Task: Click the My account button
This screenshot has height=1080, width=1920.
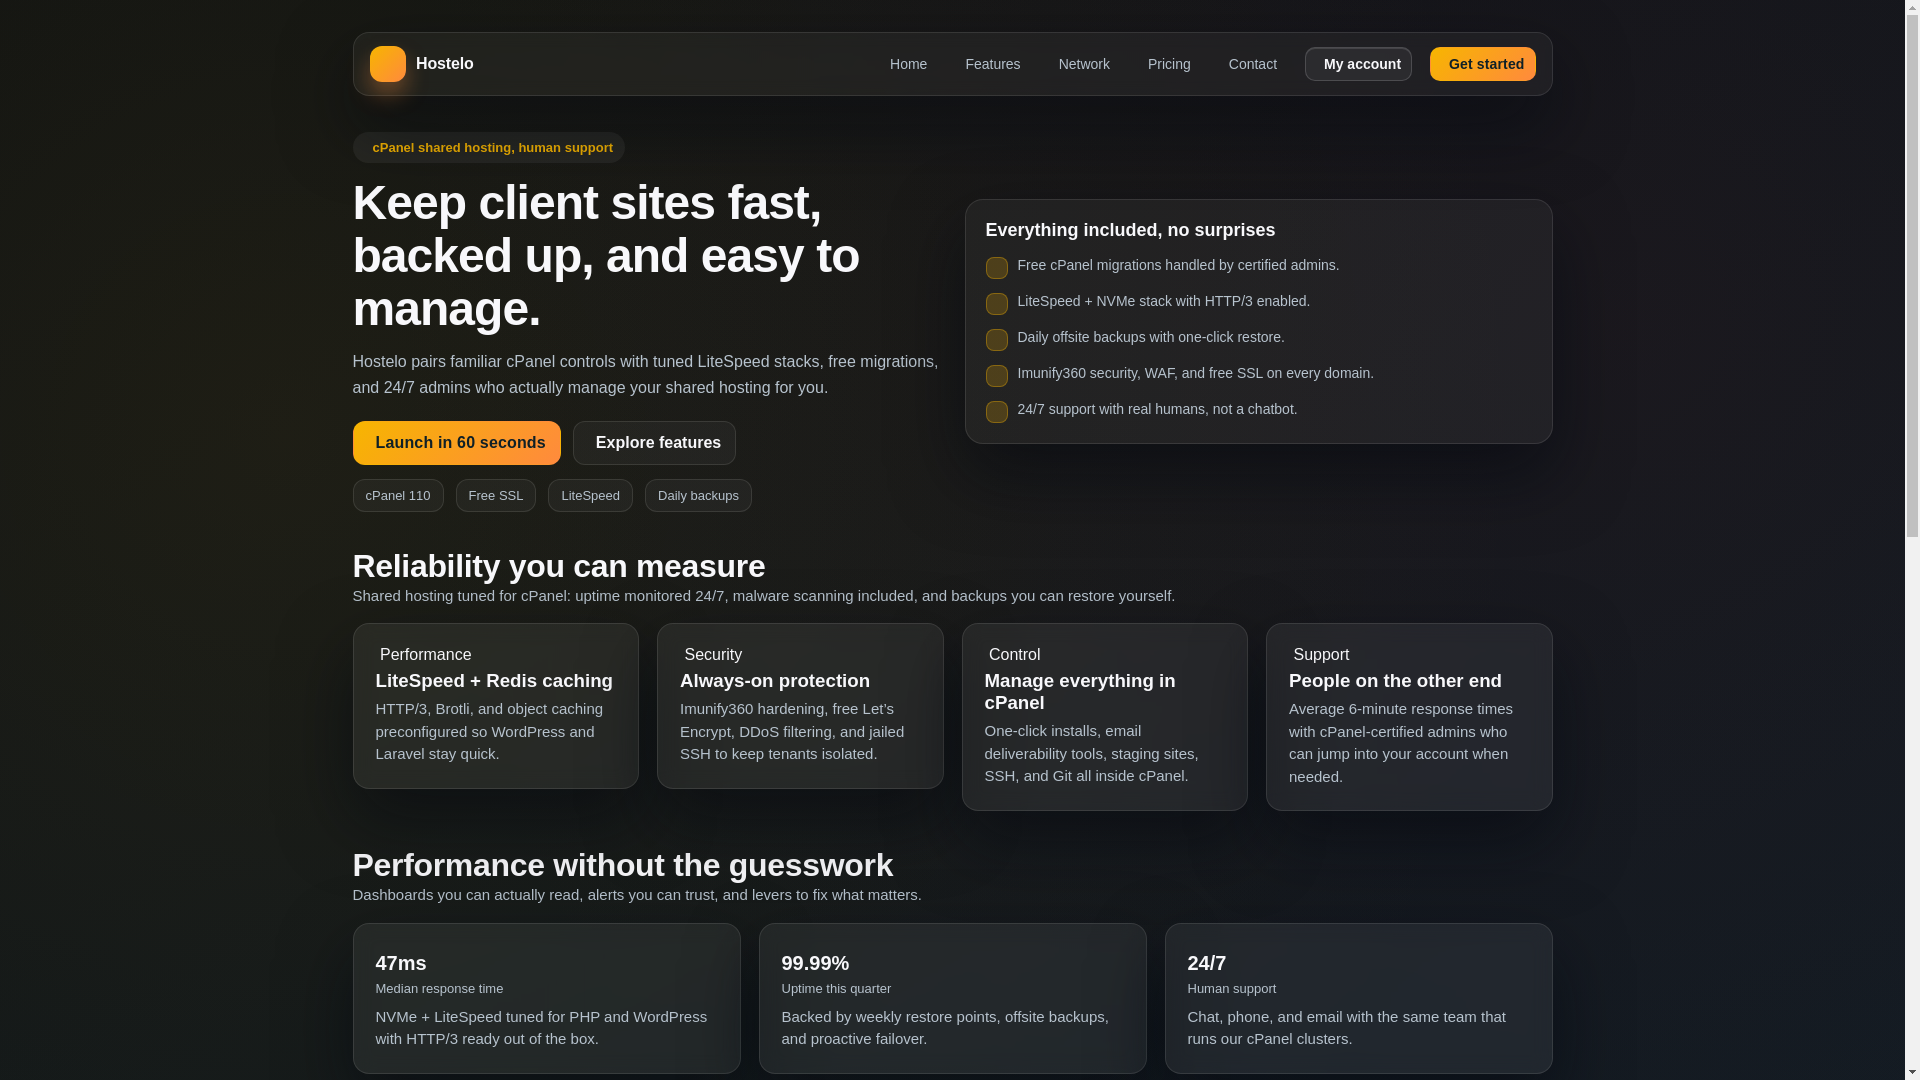Action: click(x=1358, y=64)
